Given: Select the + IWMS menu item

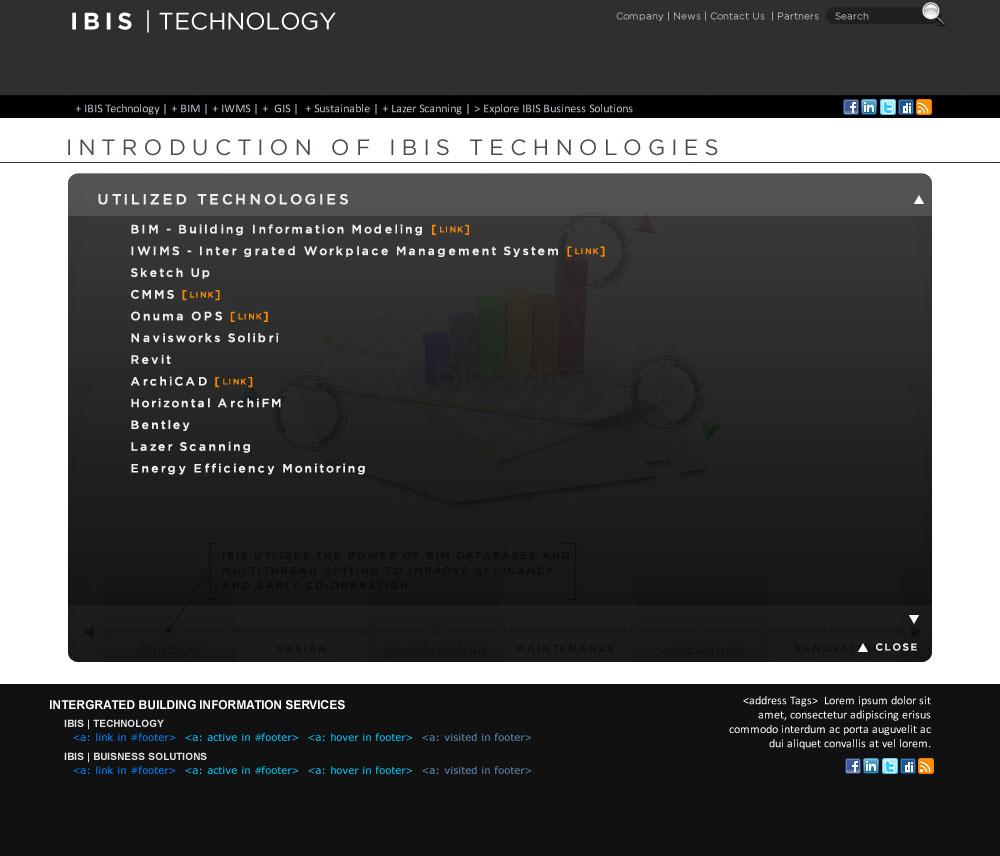Looking at the screenshot, I should coord(232,108).
